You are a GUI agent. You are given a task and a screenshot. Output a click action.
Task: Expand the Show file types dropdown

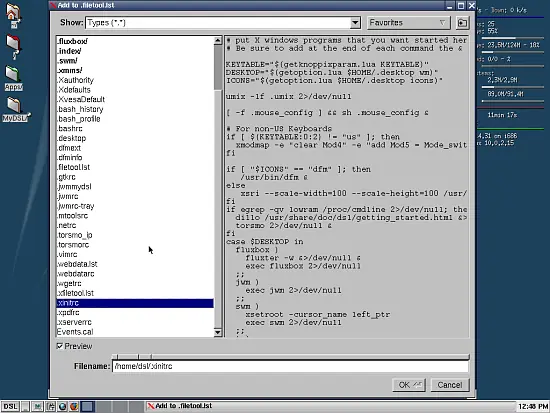tap(355, 23)
